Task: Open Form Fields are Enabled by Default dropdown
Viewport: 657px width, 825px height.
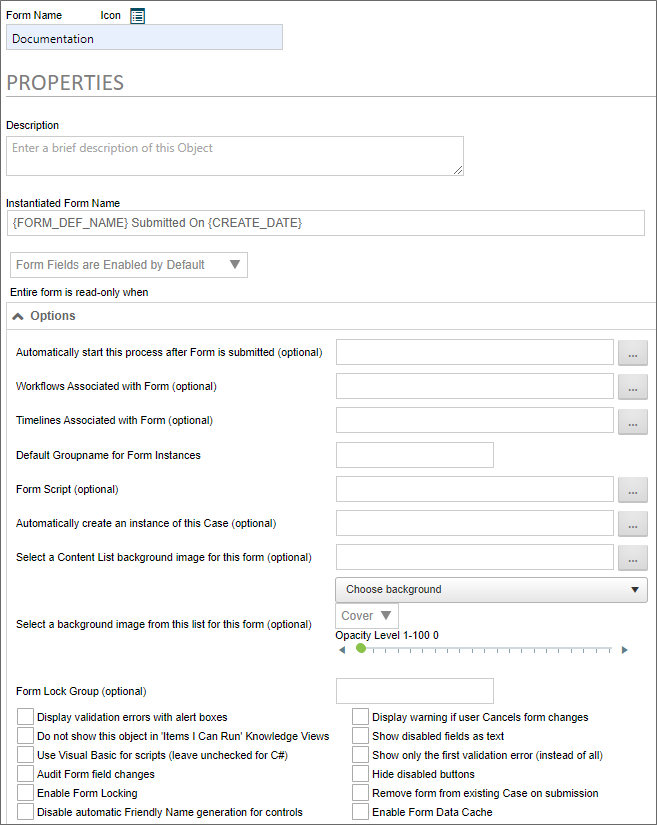Action: tap(128, 265)
